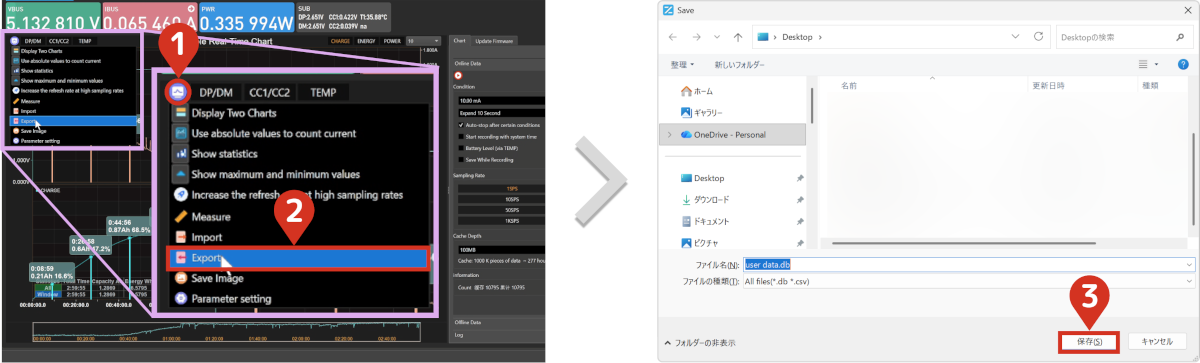The height and width of the screenshot is (363, 1200).
Task: Click the Increase refresh rate icon in enlarged menu
Action: click(181, 195)
